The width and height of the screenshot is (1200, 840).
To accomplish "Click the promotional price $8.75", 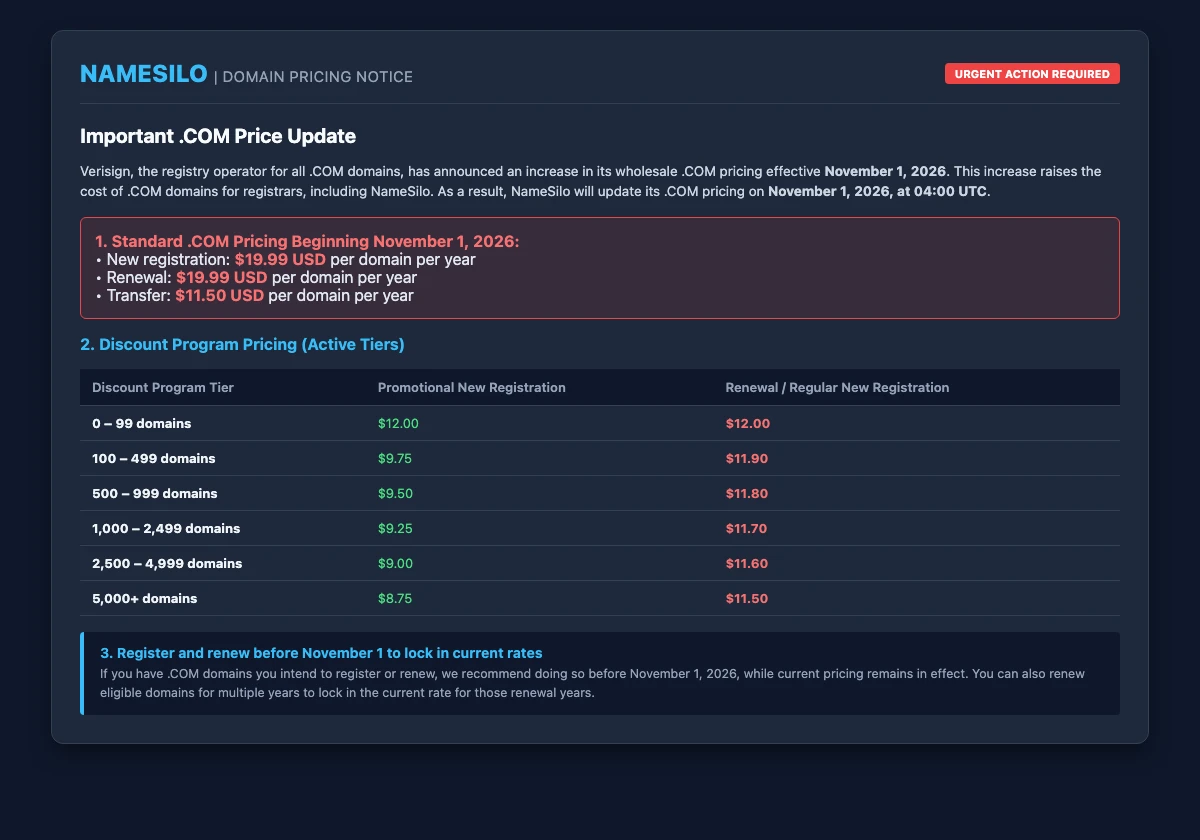I will (395, 599).
